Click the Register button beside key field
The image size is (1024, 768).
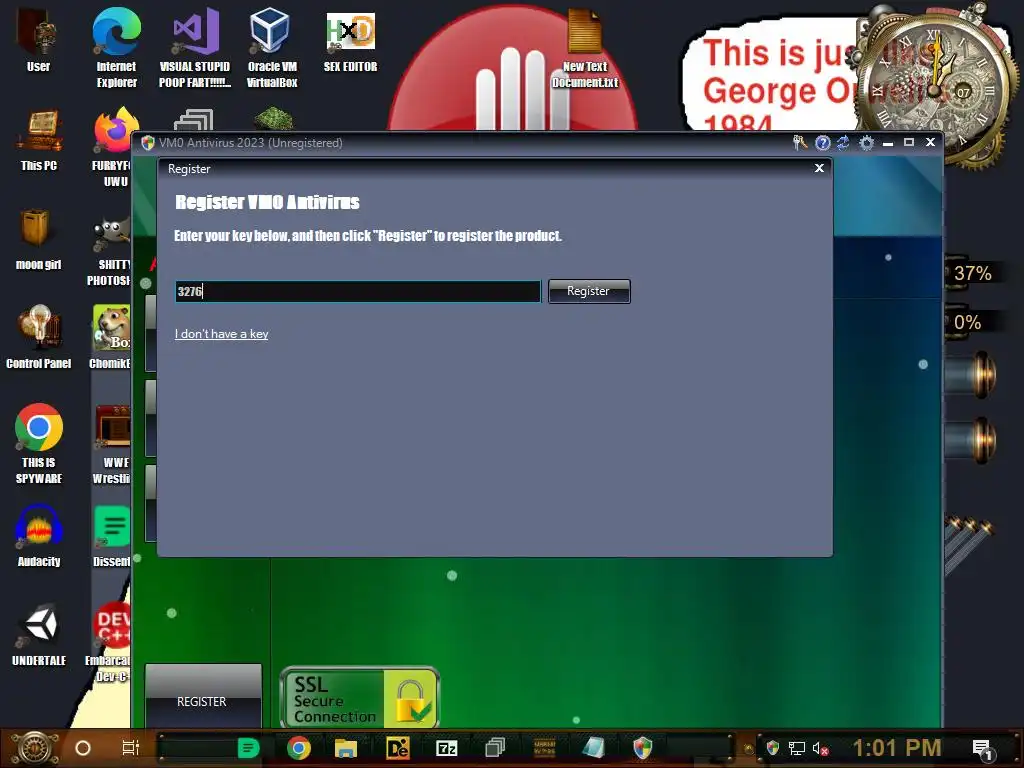click(589, 291)
